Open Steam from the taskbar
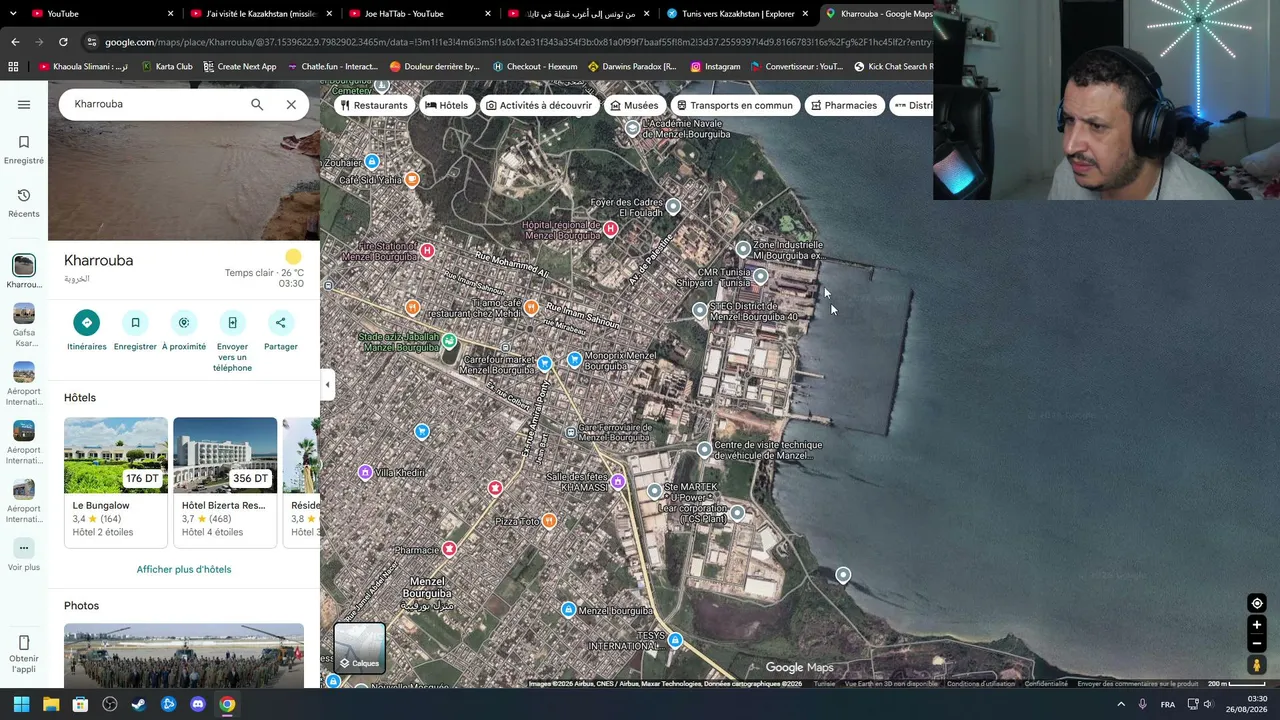This screenshot has height=720, width=1280. [x=139, y=704]
